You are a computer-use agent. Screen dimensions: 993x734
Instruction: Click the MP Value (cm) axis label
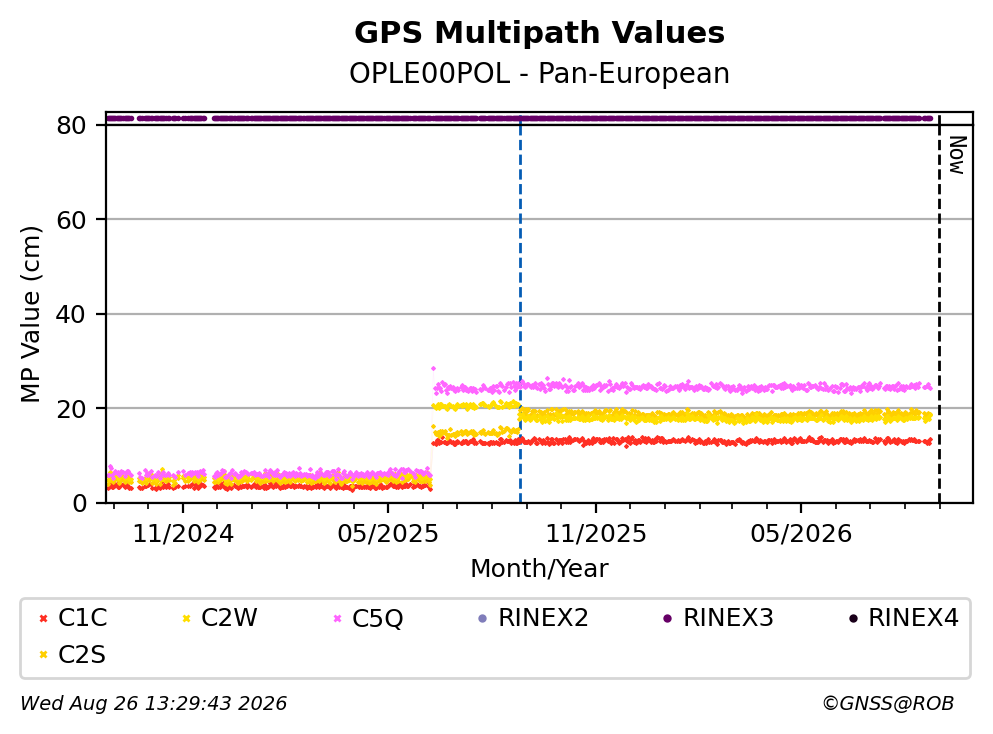click(x=30, y=314)
